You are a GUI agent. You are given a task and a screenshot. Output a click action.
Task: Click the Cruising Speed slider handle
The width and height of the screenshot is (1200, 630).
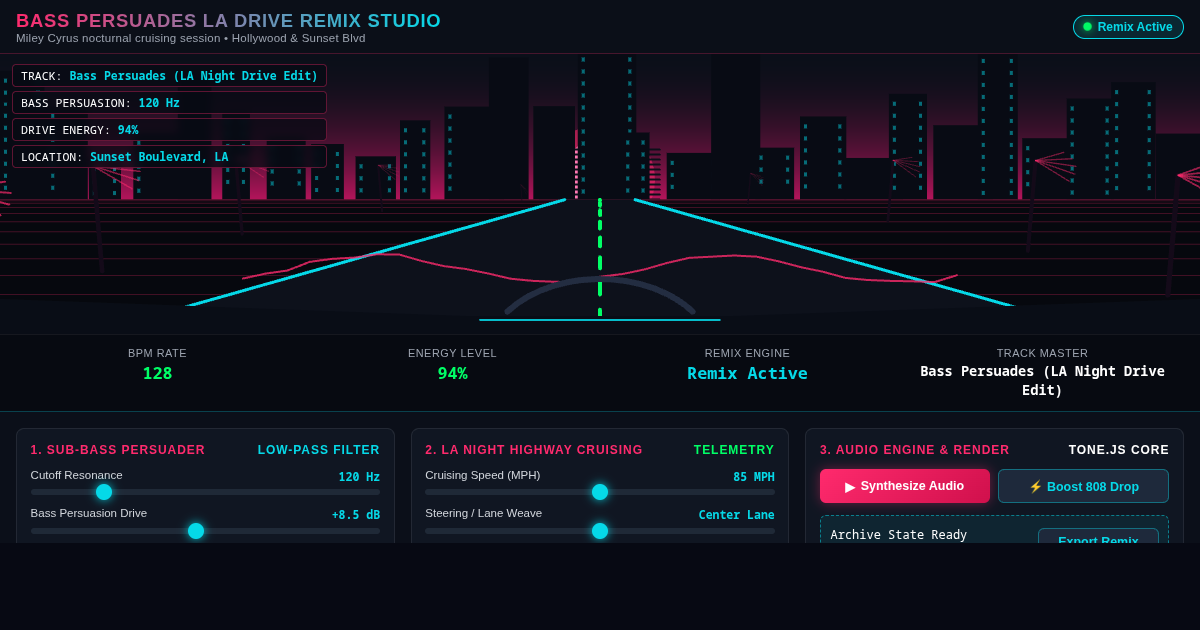[x=600, y=492]
